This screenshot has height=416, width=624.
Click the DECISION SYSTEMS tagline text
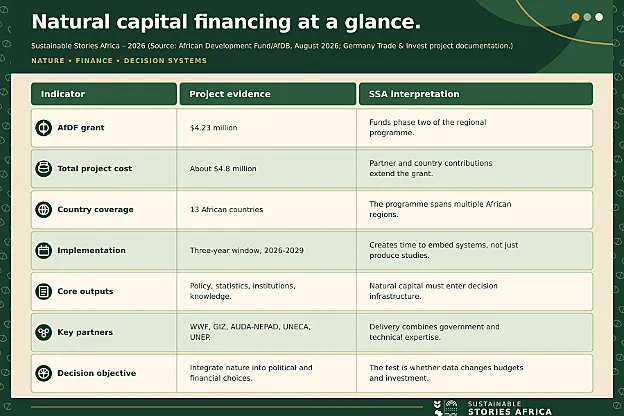tap(165, 61)
